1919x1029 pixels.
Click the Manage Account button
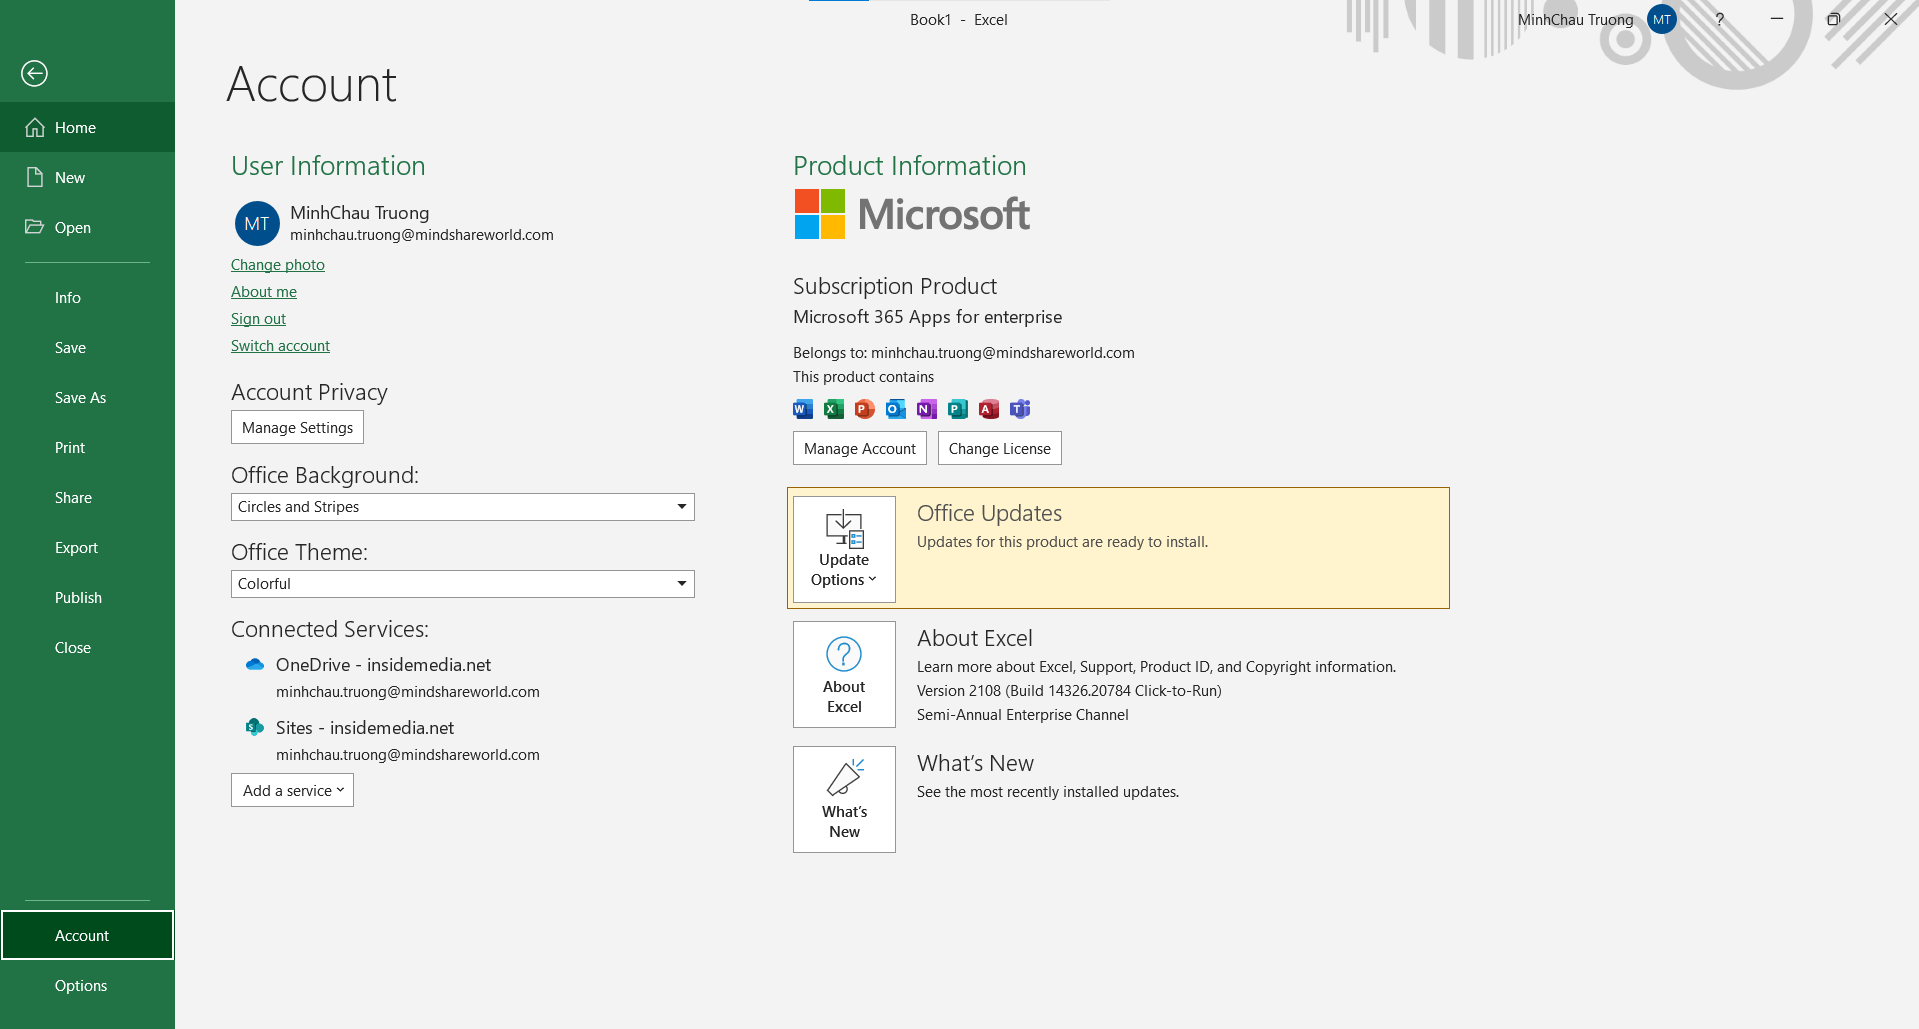pos(860,448)
